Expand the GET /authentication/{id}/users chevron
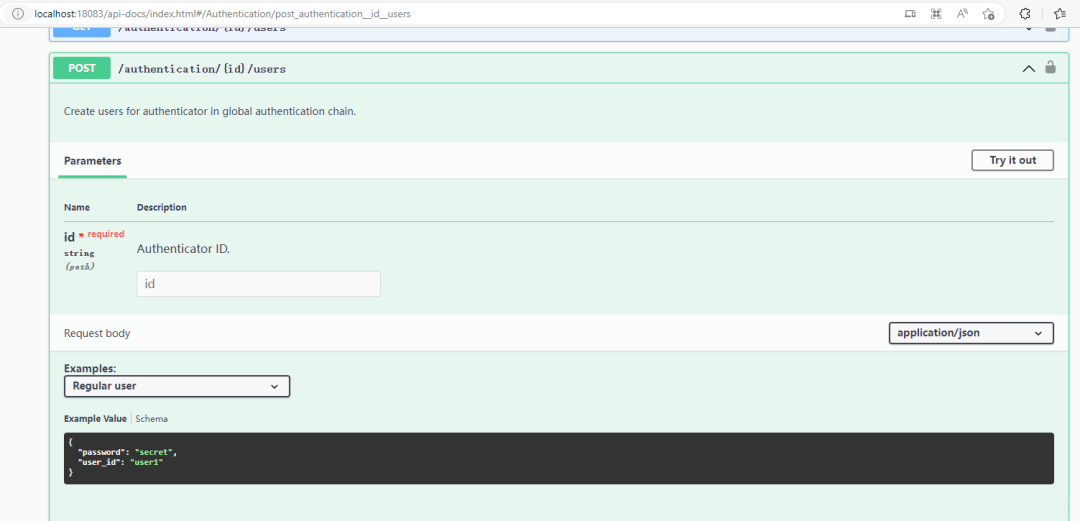Viewport: 1080px width, 521px height. pyautogui.click(x=1028, y=27)
